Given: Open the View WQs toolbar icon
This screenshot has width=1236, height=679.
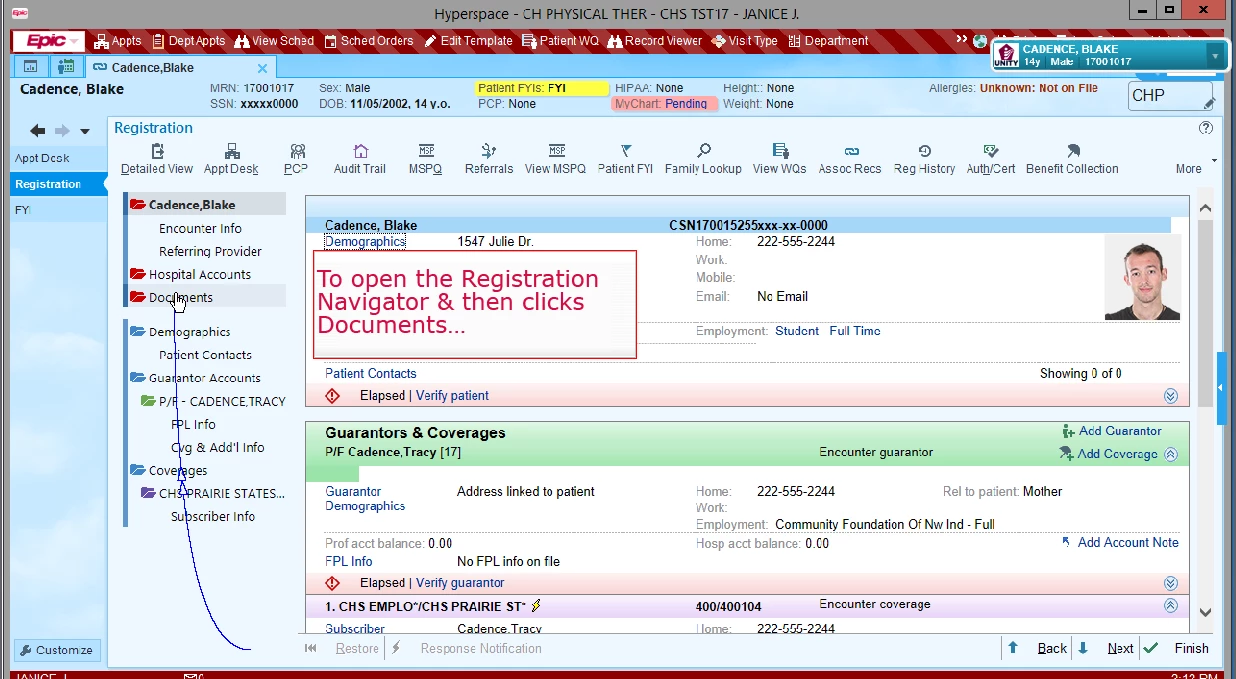Looking at the screenshot, I should (780, 159).
